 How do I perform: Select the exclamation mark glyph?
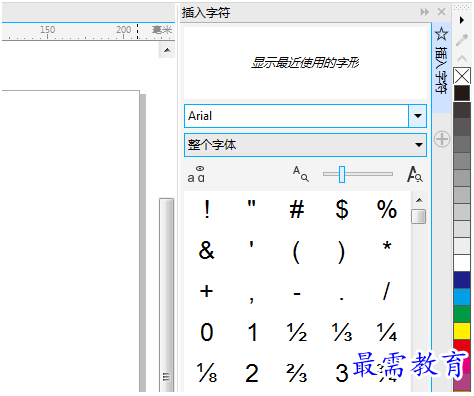(x=207, y=209)
